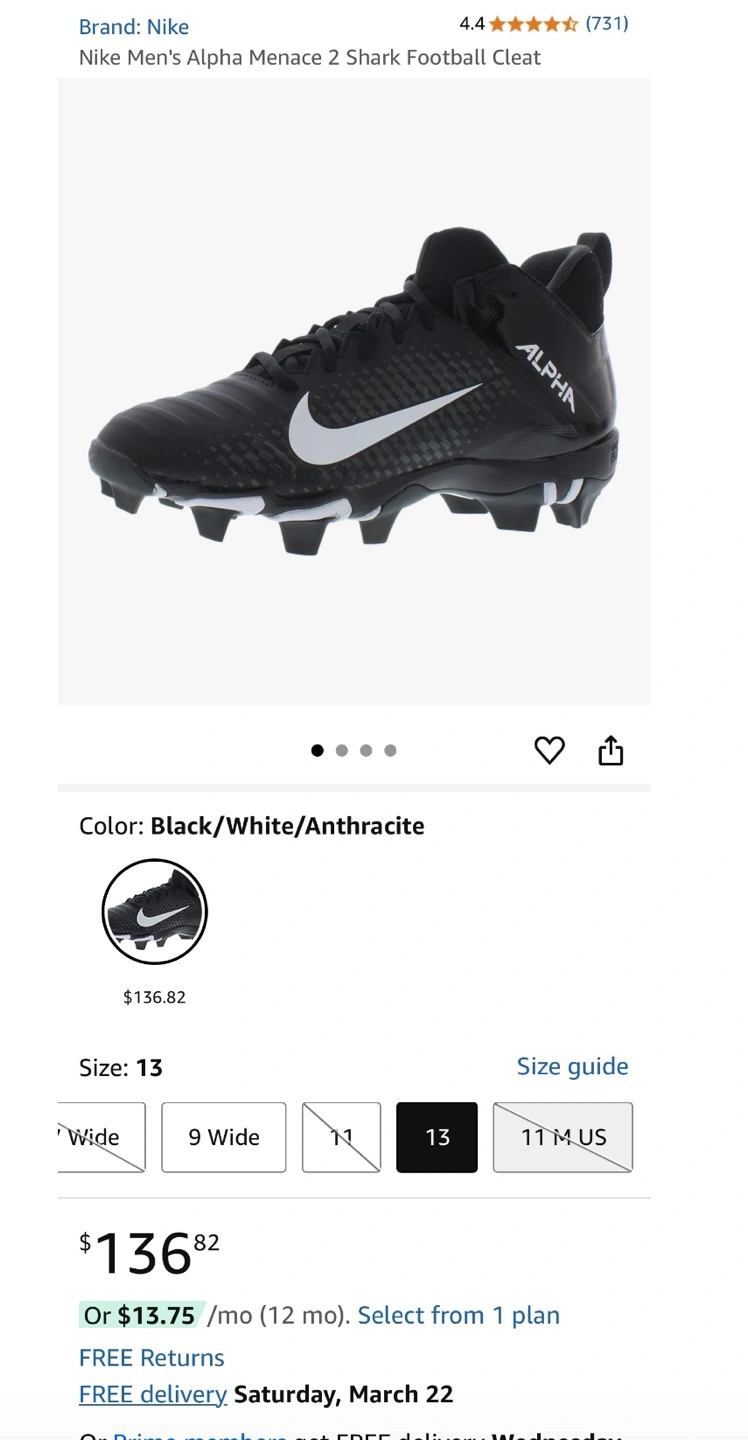Open the Size guide
This screenshot has height=1440, width=748.
click(x=572, y=1067)
